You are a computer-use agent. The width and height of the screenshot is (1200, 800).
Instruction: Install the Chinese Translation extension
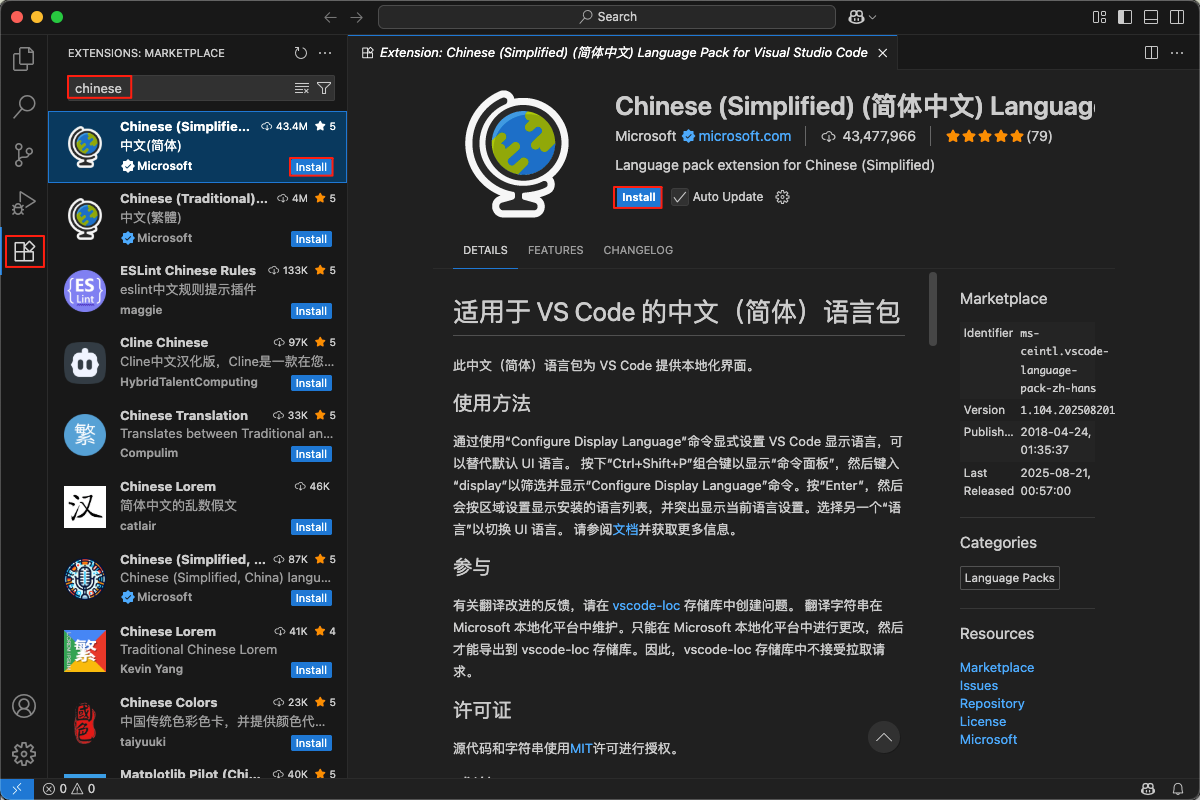click(311, 454)
